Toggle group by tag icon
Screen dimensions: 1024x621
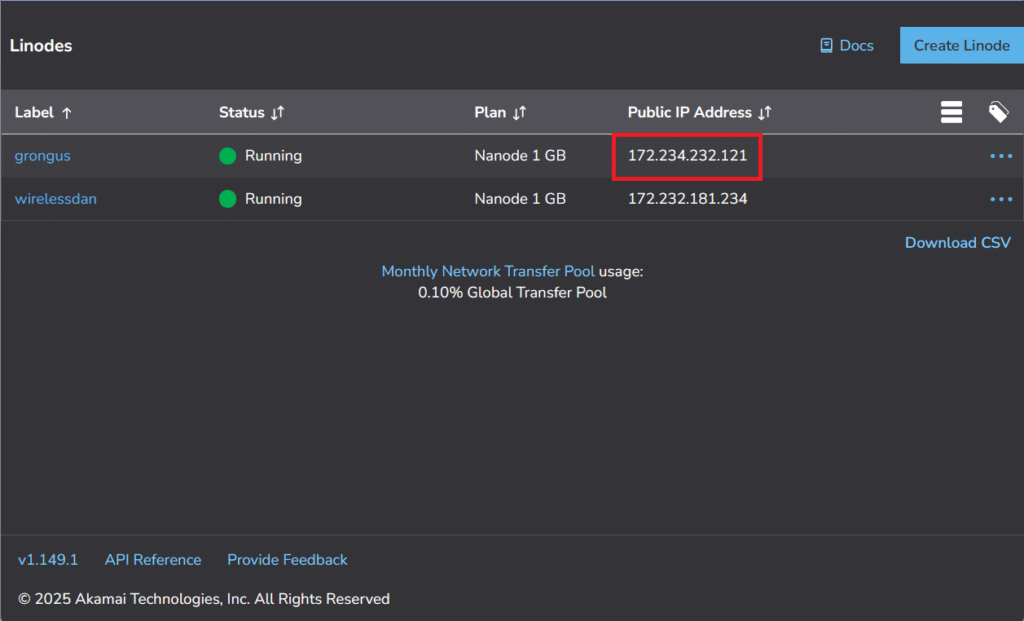(x=998, y=112)
